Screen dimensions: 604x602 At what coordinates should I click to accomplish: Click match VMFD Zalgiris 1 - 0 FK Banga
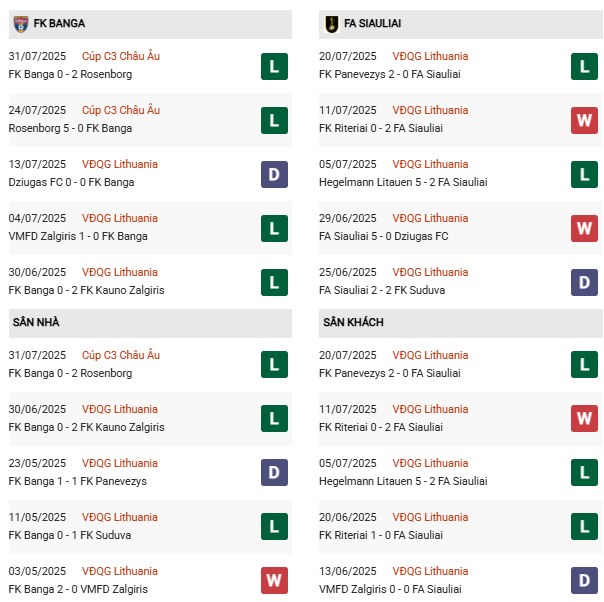(77, 236)
